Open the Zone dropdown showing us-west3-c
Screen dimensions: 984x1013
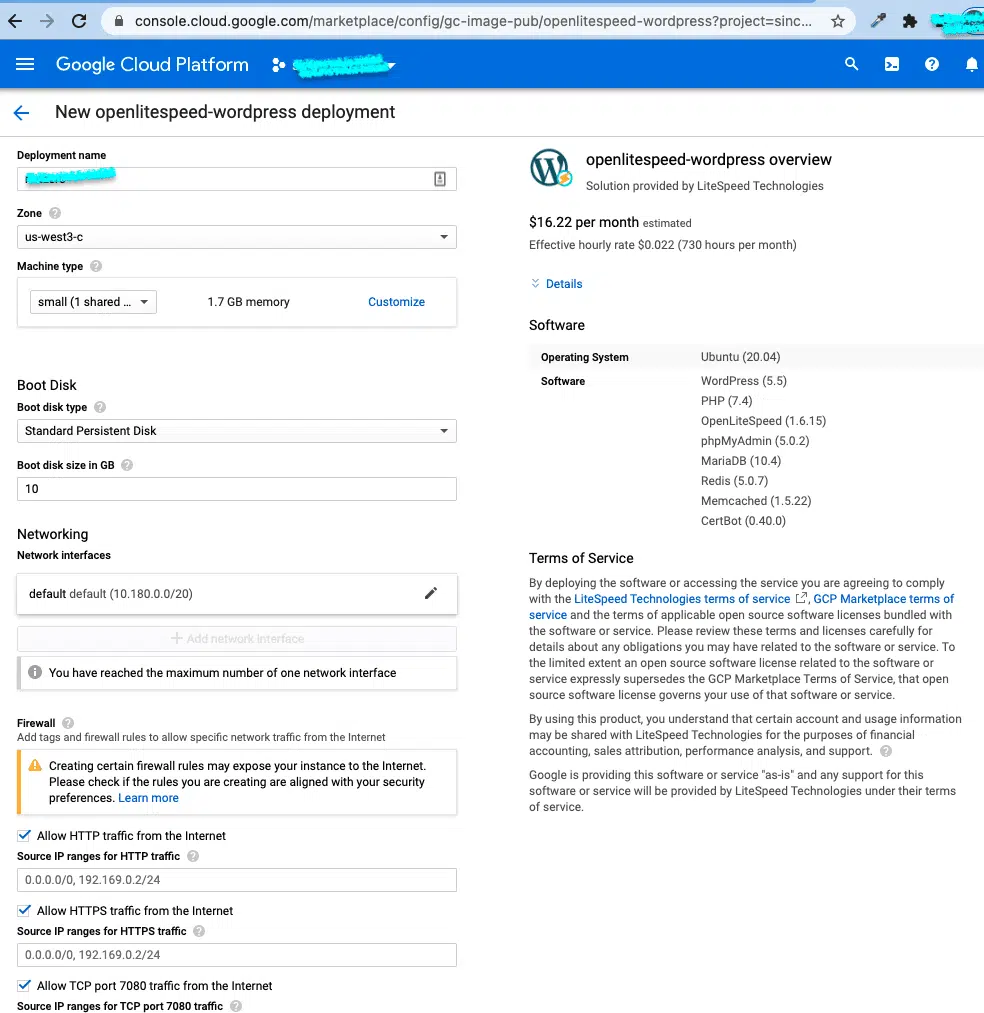236,237
